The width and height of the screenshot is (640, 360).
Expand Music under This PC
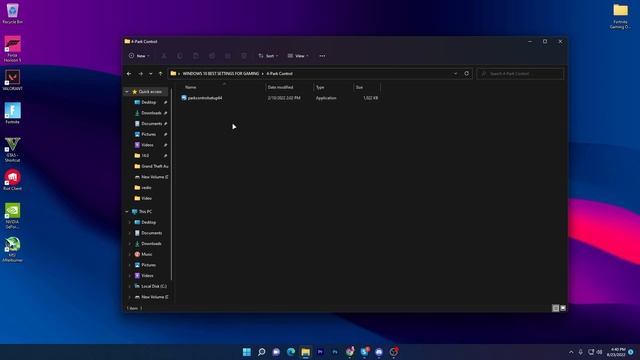coord(130,254)
